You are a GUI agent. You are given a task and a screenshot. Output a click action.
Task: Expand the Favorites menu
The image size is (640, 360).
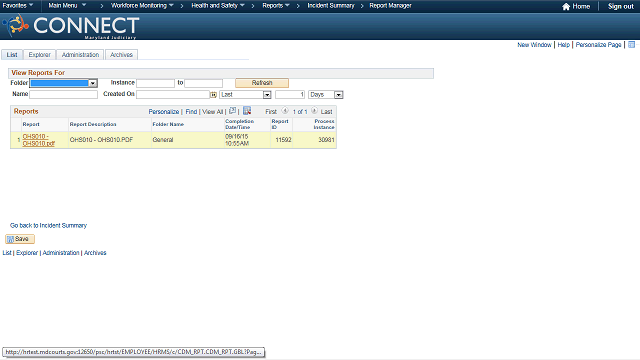click(x=18, y=6)
